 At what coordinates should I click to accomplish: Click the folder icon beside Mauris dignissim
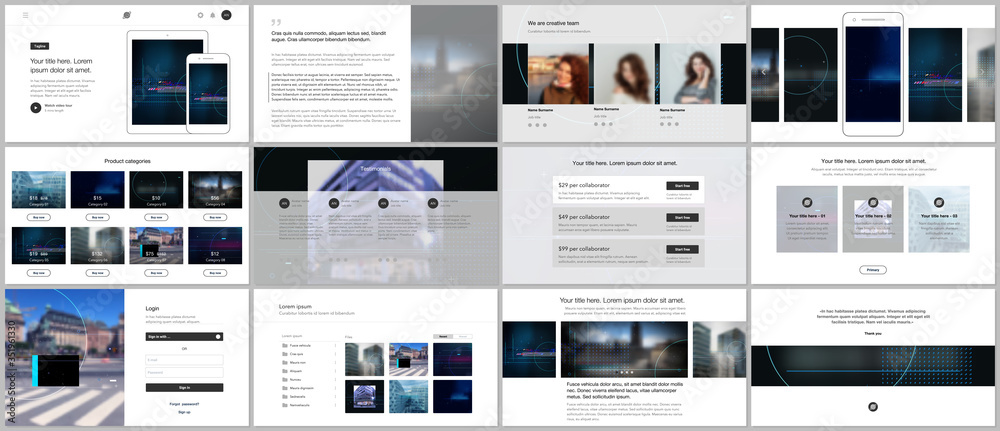point(284,388)
